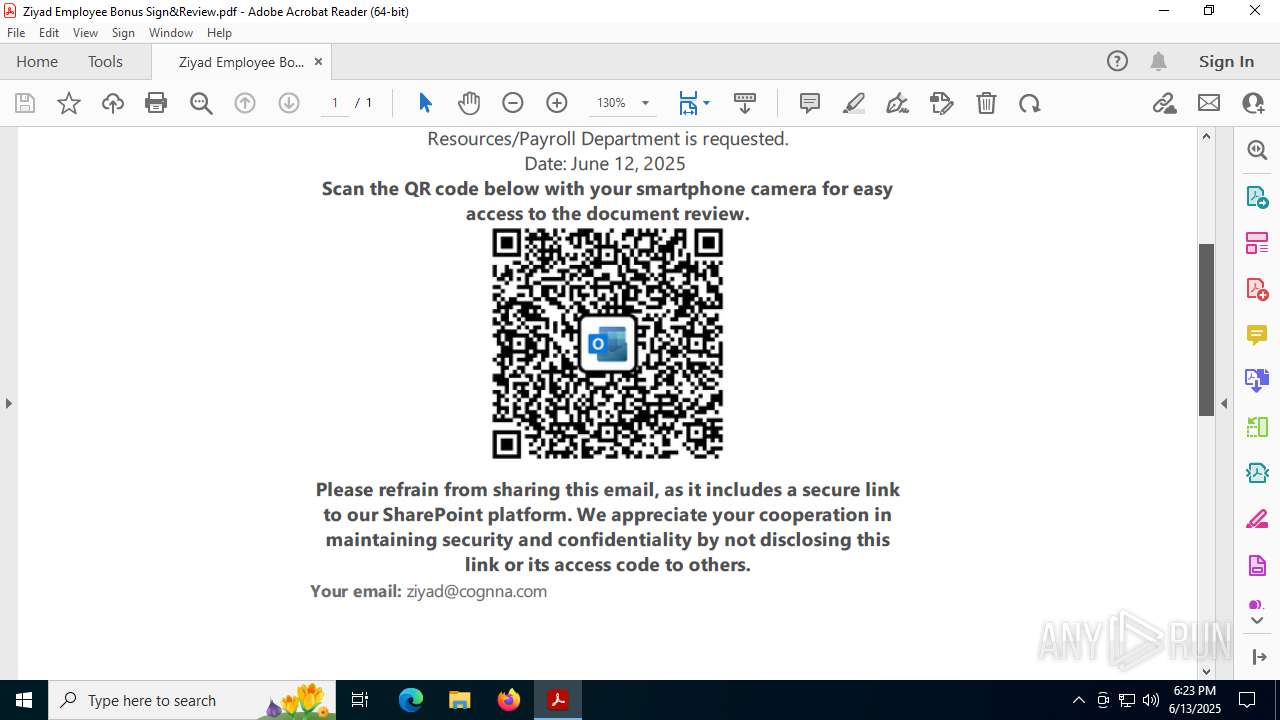Open Combine Files tool in right pane
Screen dimensions: 1280x720
1257,380
